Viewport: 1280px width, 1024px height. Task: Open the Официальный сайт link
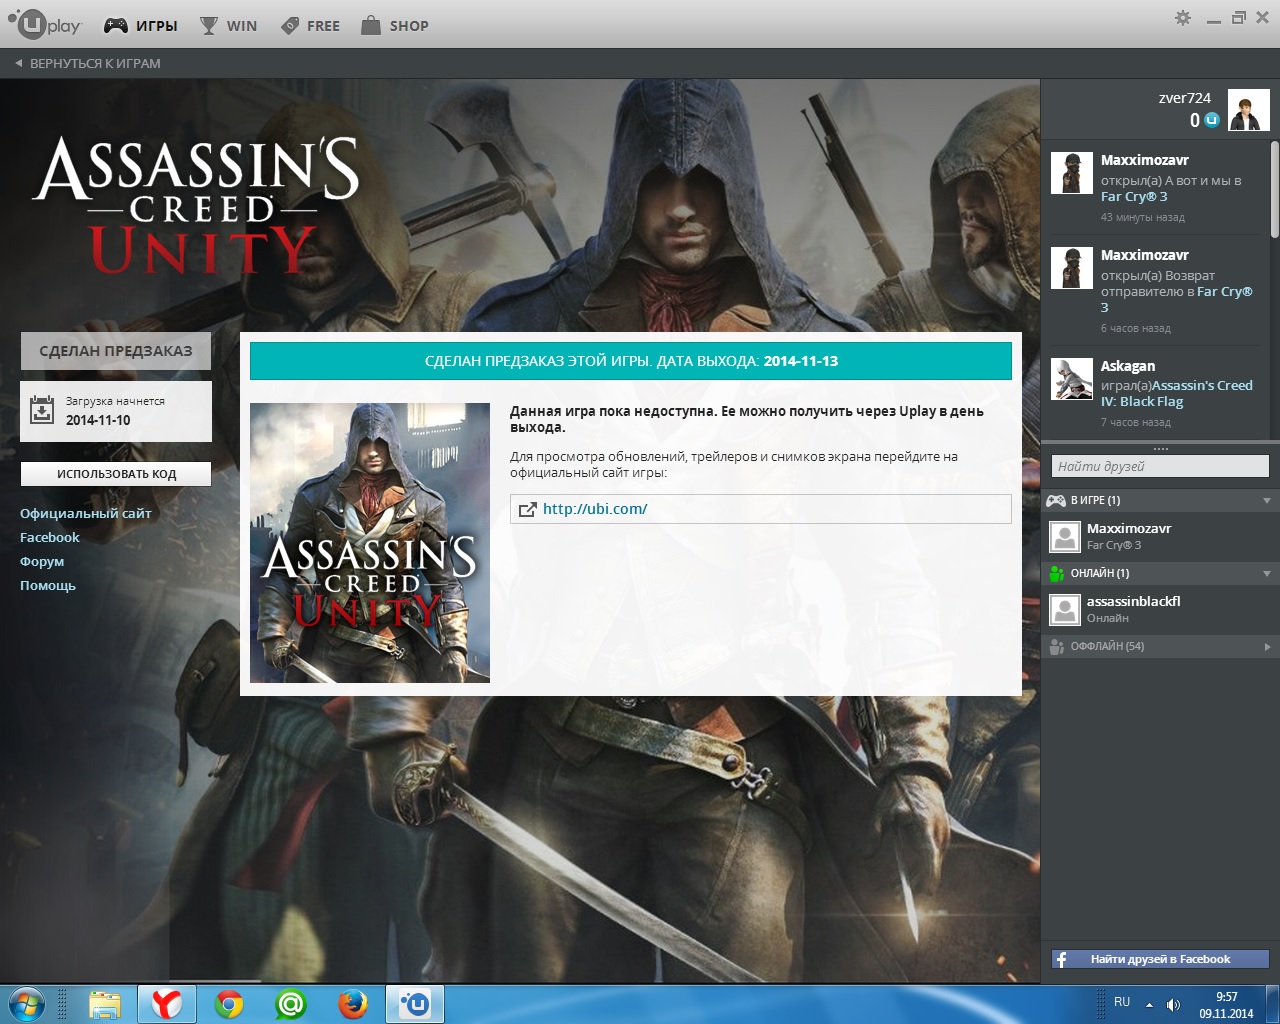(86, 513)
